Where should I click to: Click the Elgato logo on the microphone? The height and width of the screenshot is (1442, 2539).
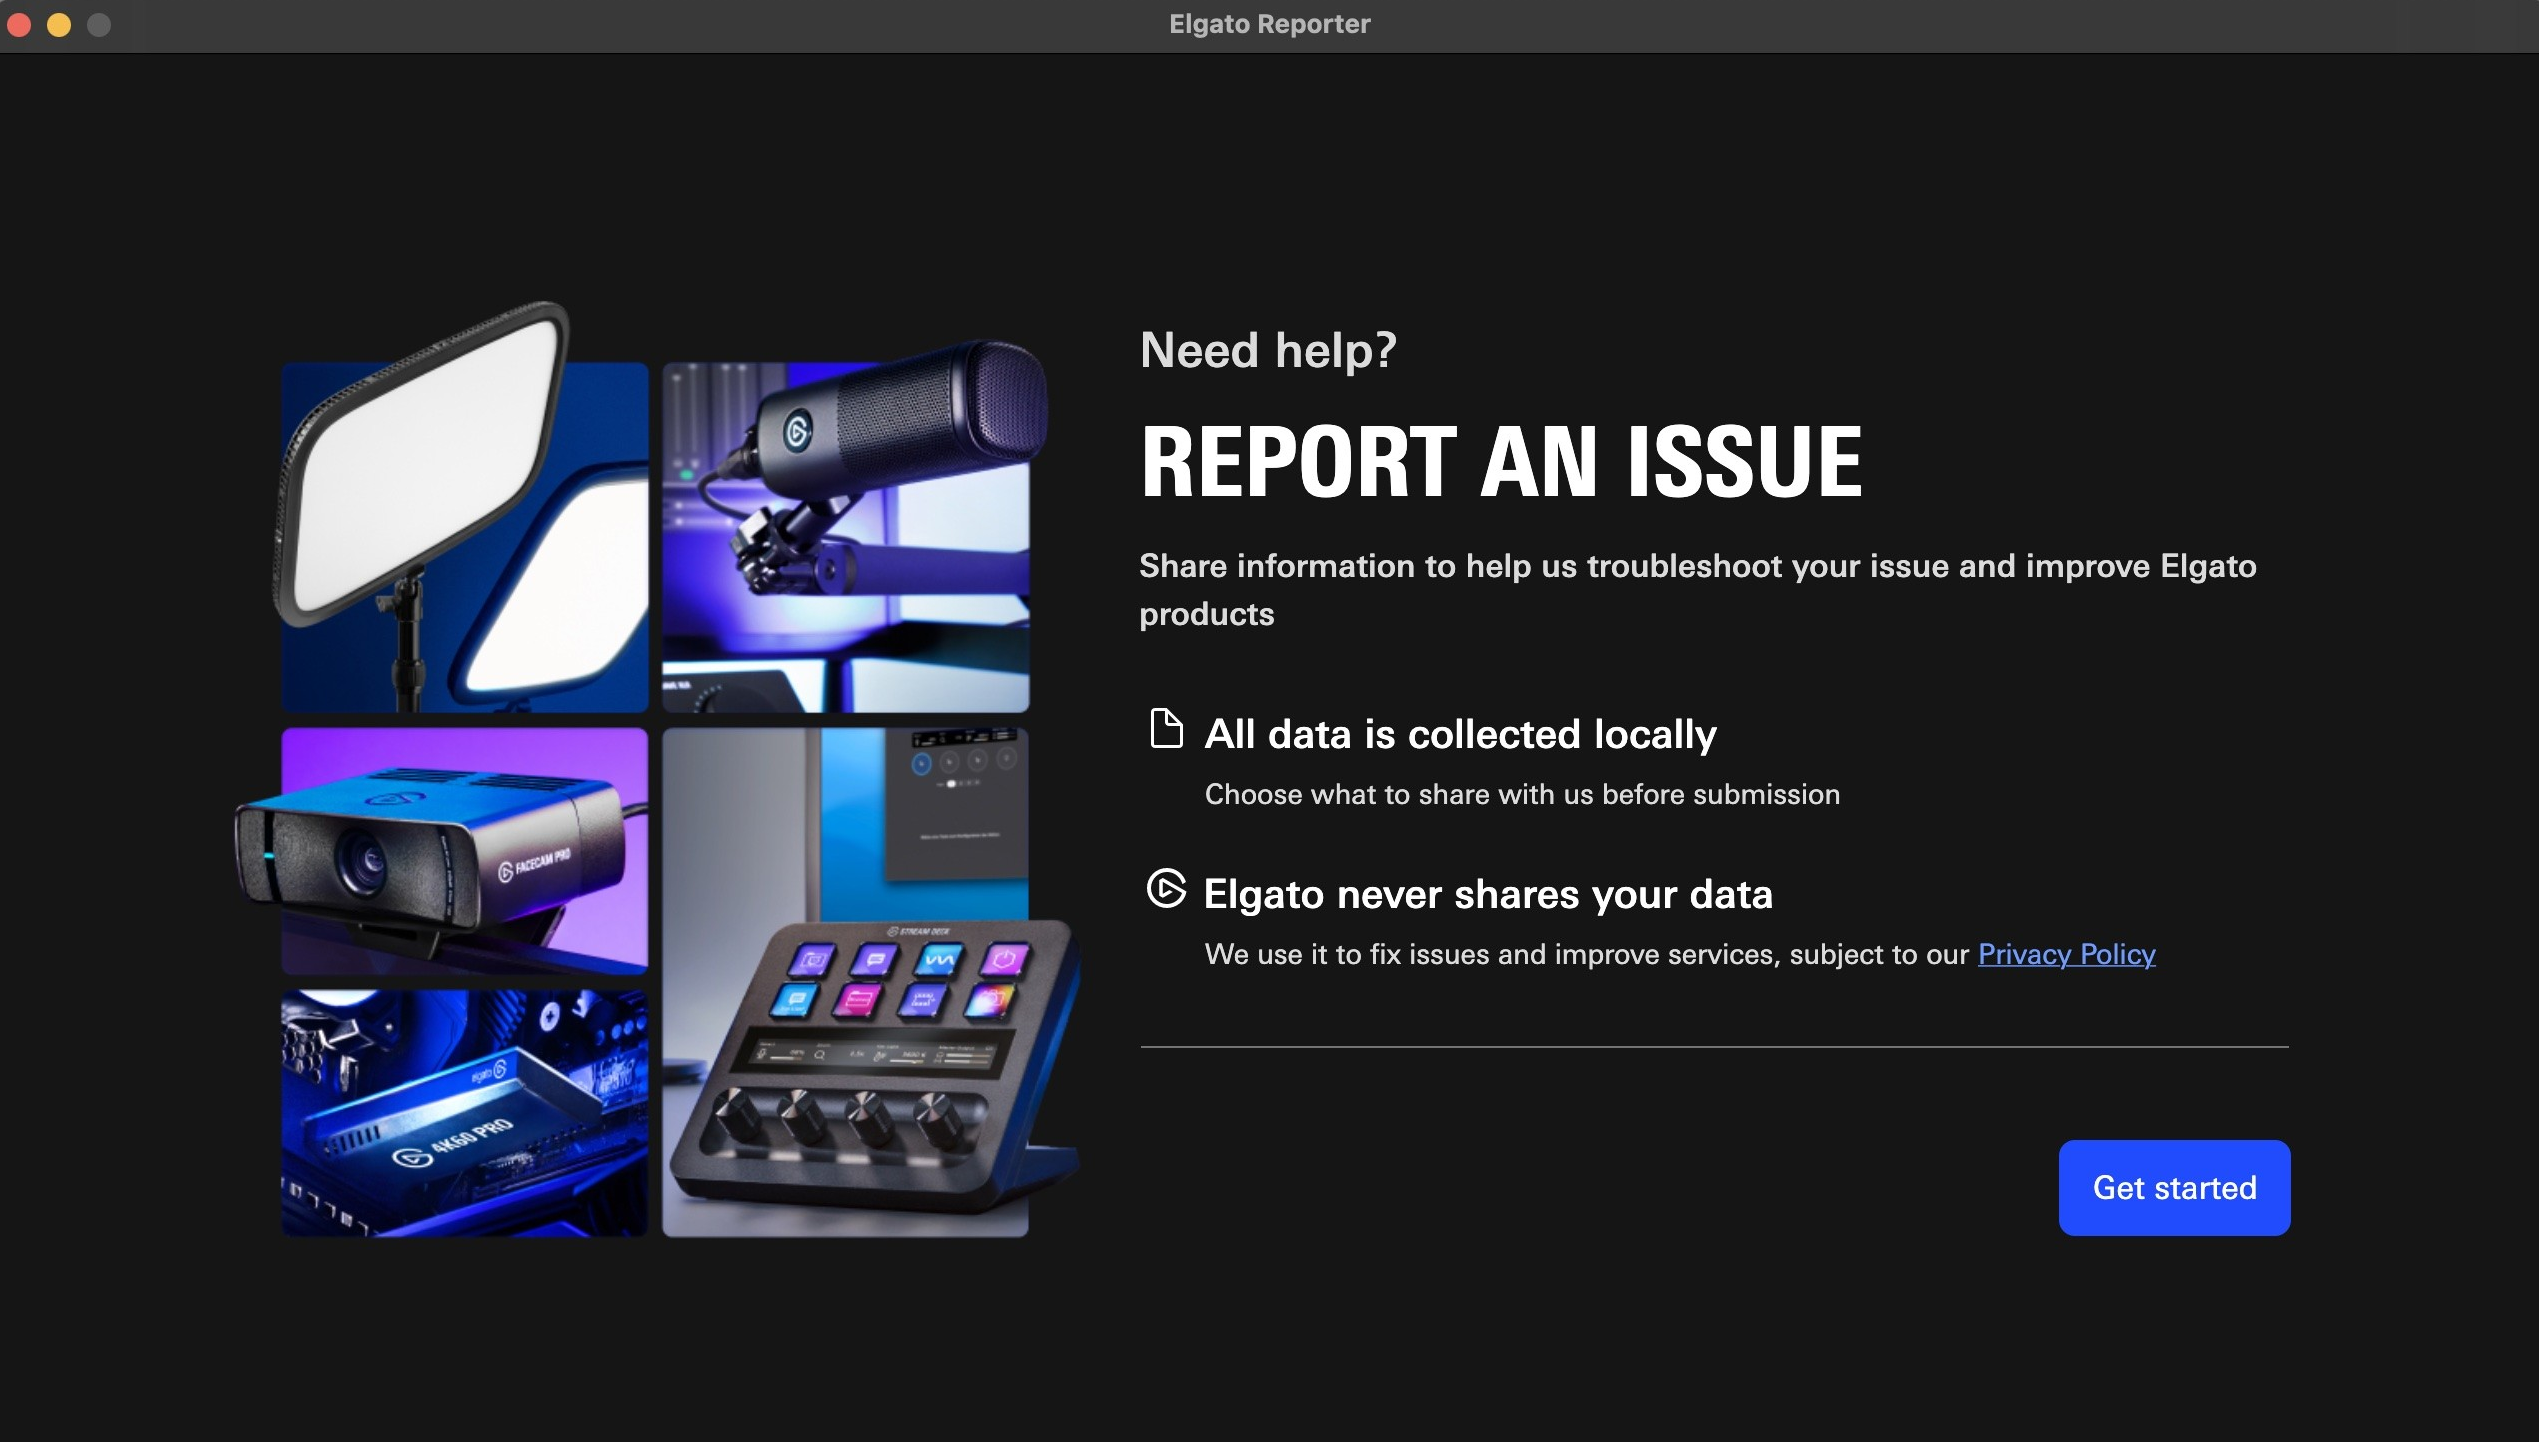(797, 432)
